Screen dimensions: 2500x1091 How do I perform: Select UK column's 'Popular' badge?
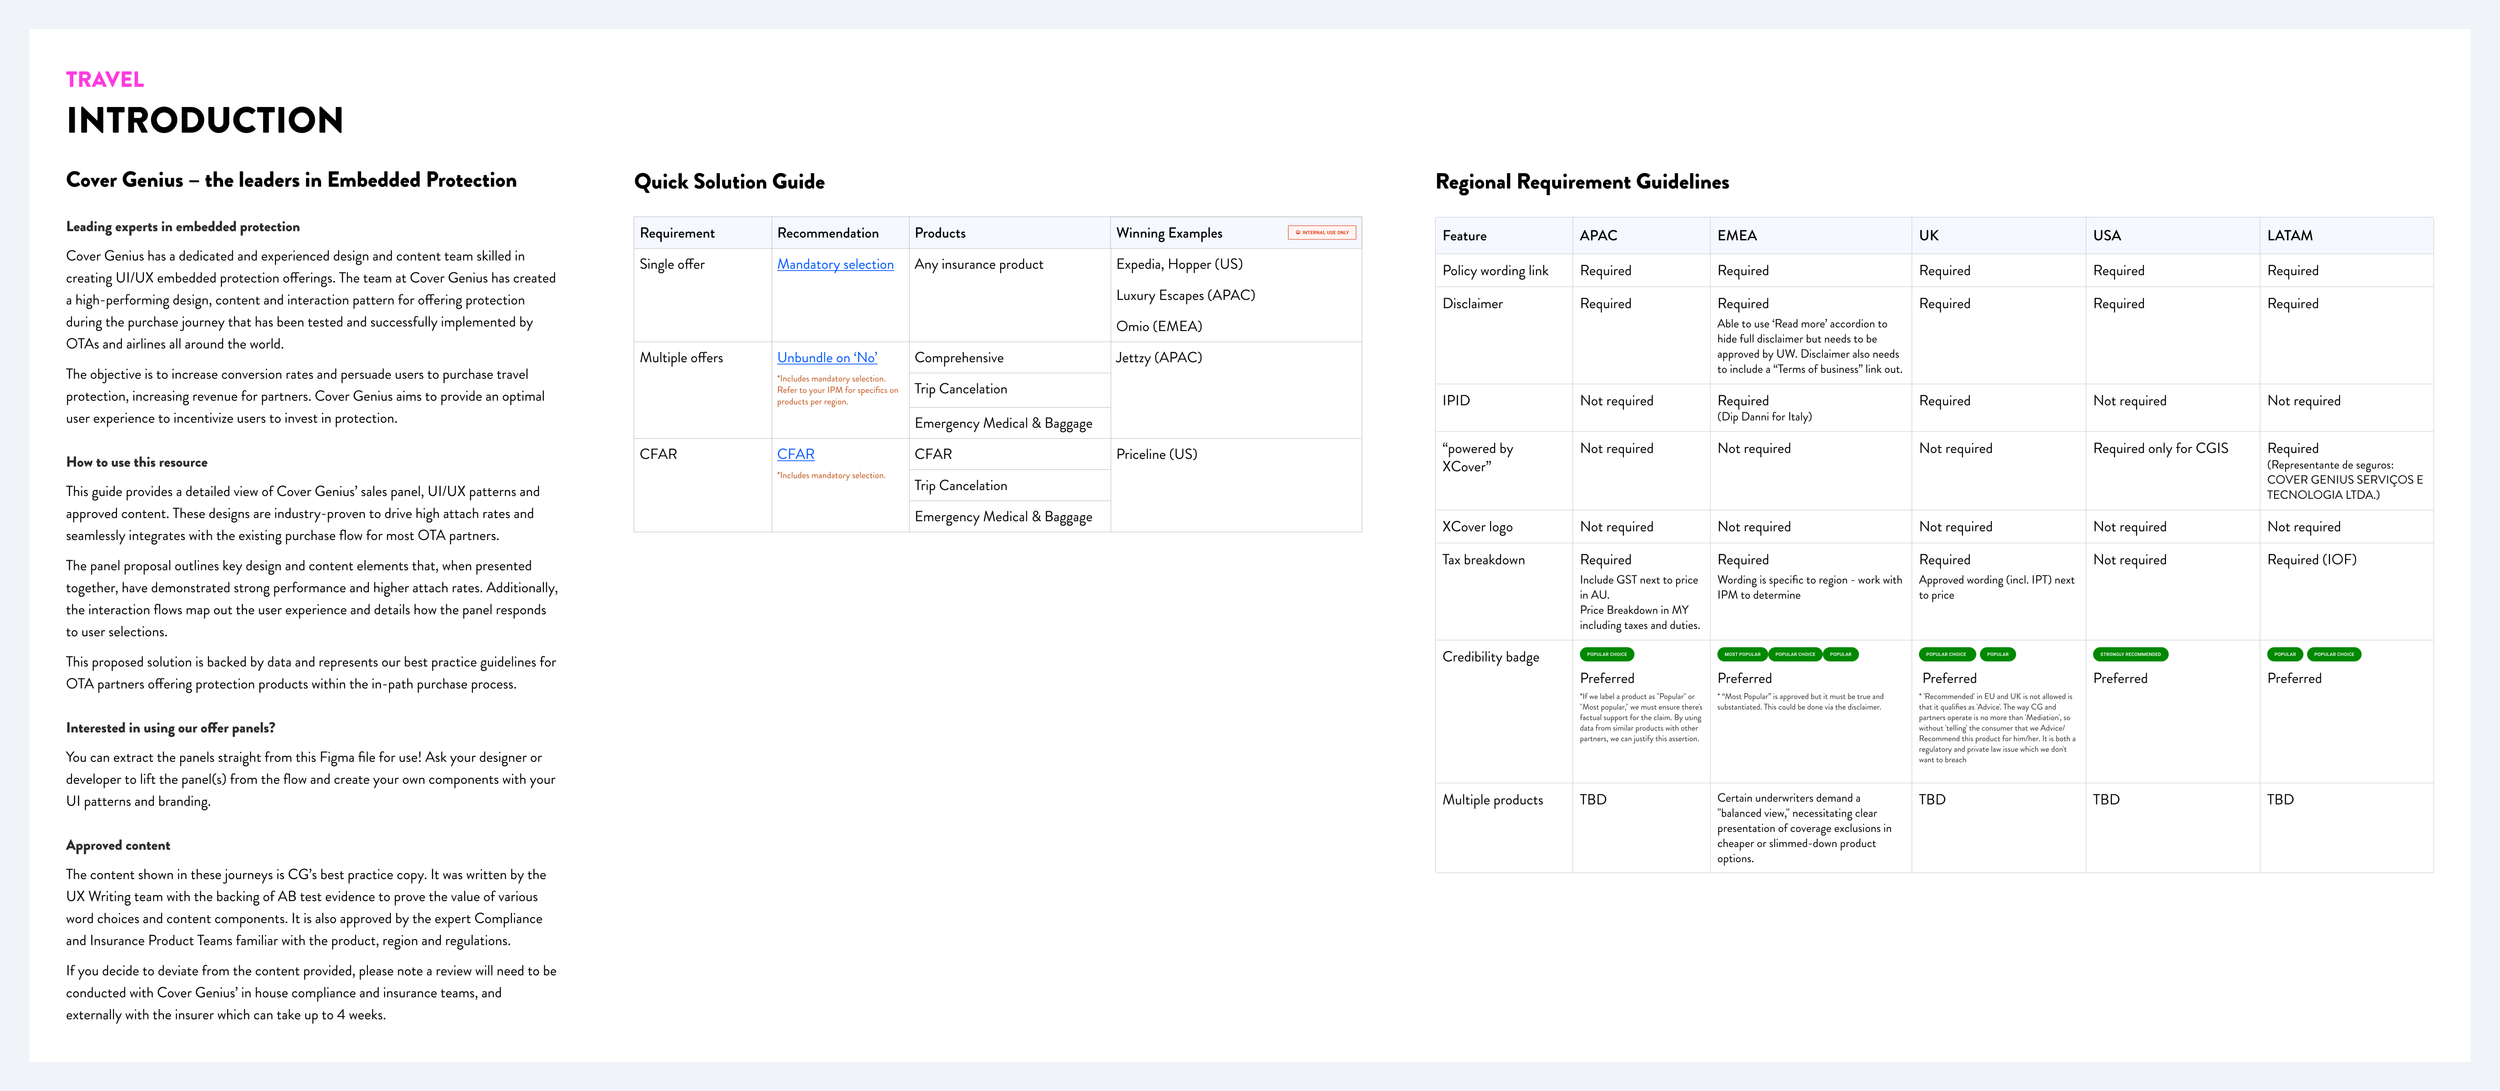click(x=1998, y=655)
